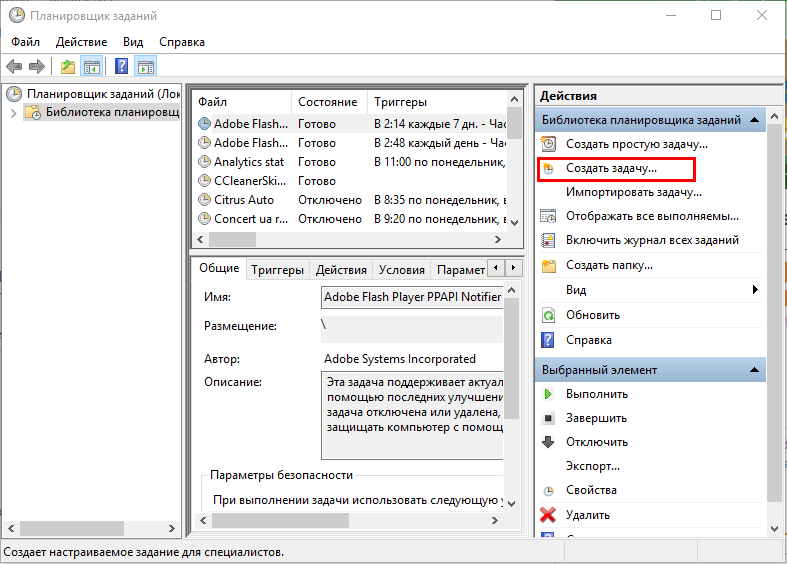Viewport: 787px width, 564px height.
Task: Click the Task Scheduler root clock icon in tree
Action: pos(14,94)
